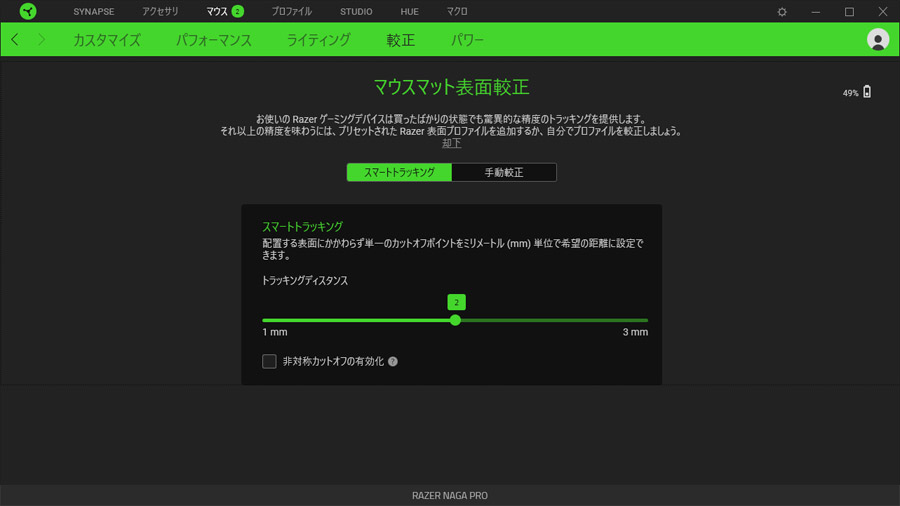
Task: Minimize the Razer Synapse window
Action: pyautogui.click(x=816, y=11)
